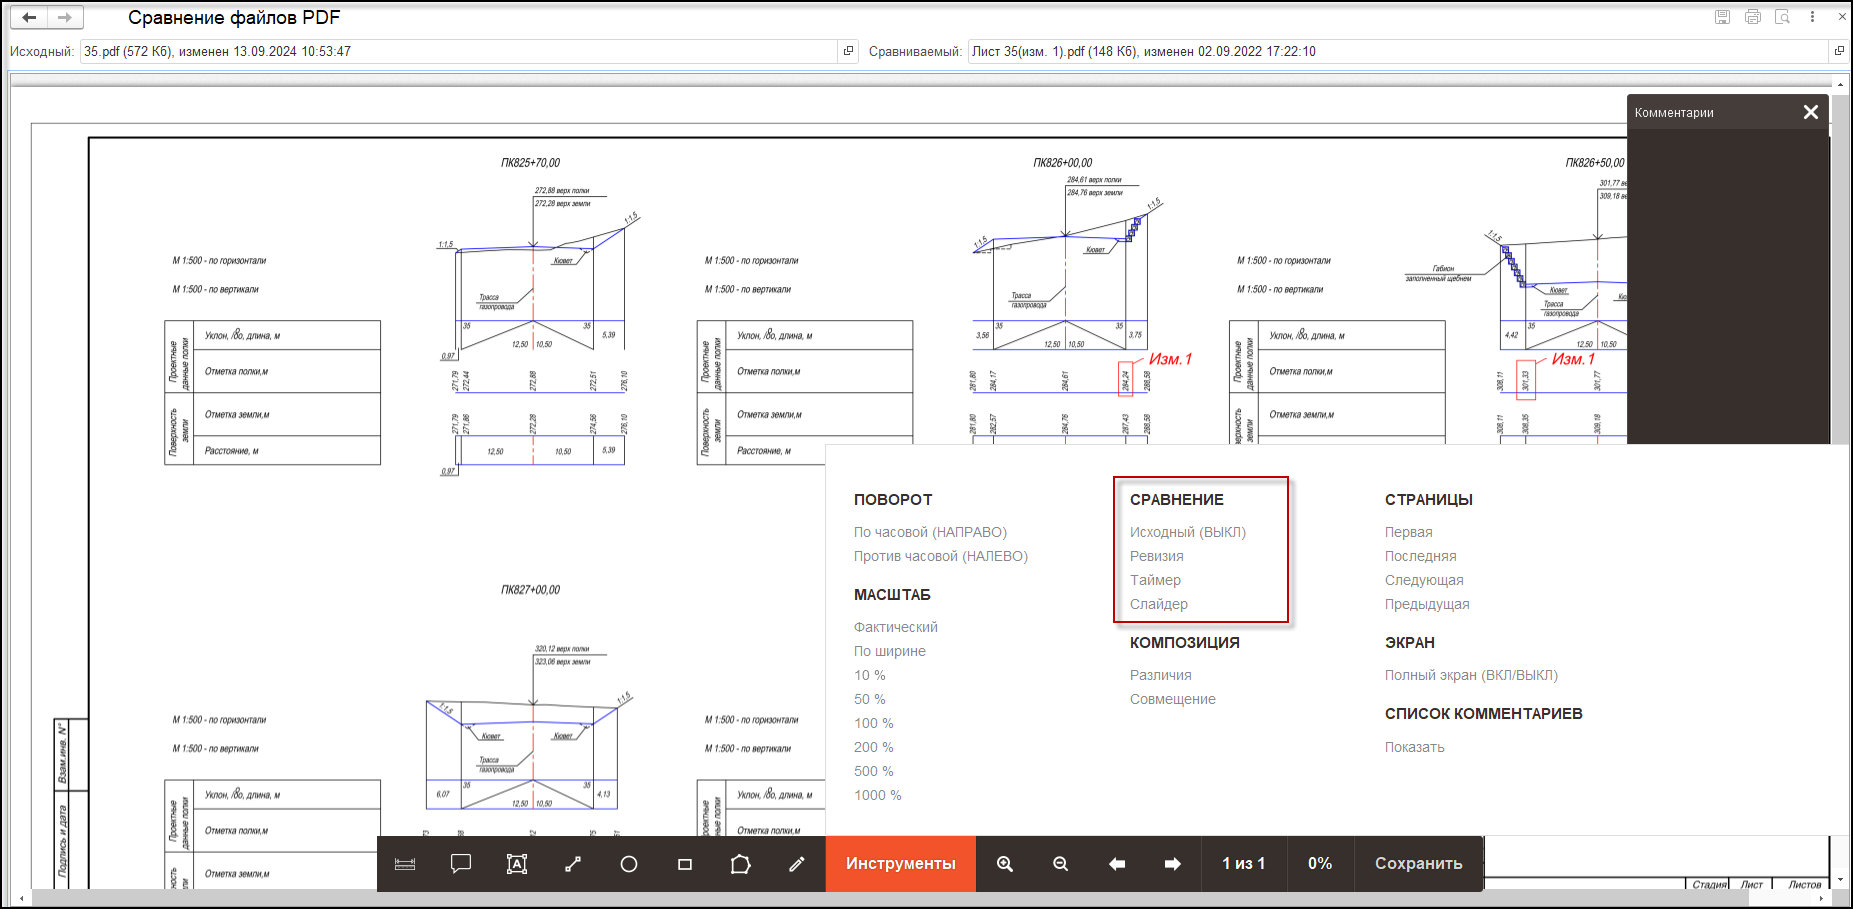Close the Комментарии panel
Viewport: 1853px width, 909px height.
click(1810, 112)
